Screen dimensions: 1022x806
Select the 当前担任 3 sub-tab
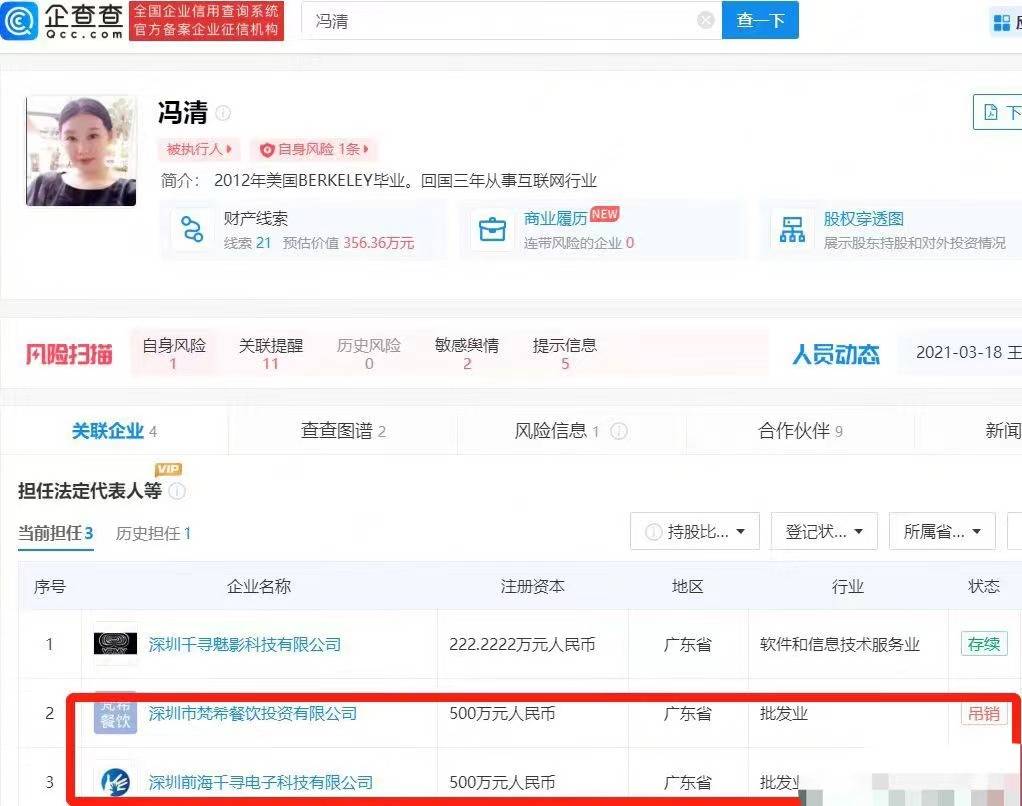pos(55,534)
